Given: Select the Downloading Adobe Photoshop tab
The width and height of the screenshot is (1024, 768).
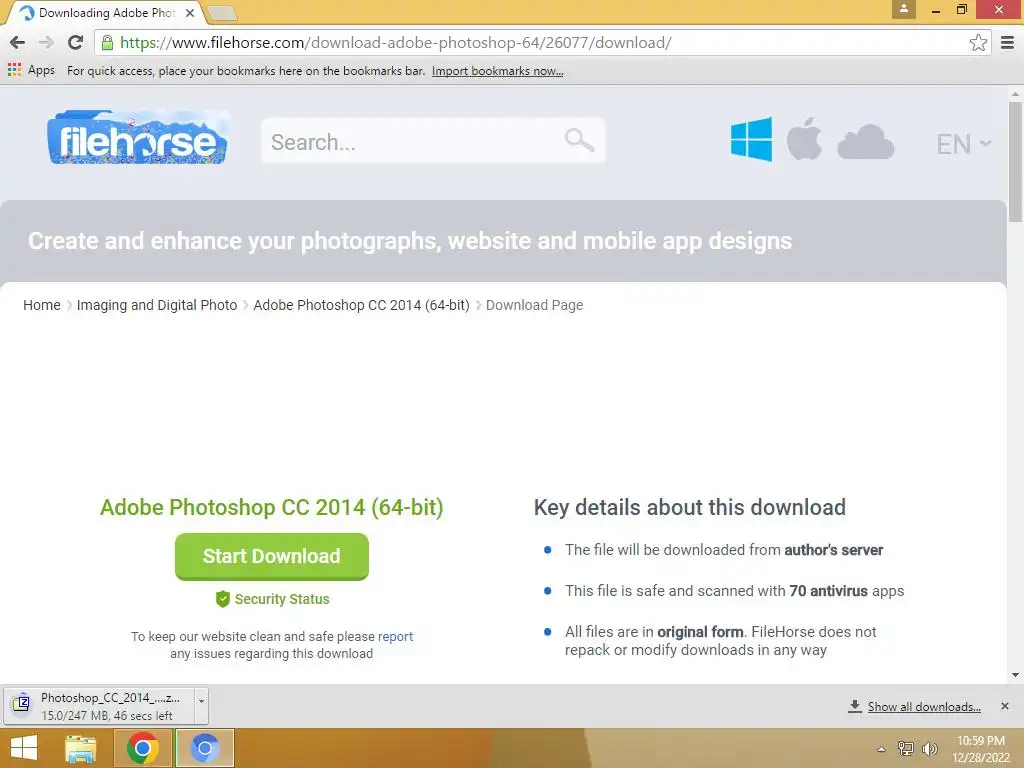Looking at the screenshot, I should coord(106,13).
